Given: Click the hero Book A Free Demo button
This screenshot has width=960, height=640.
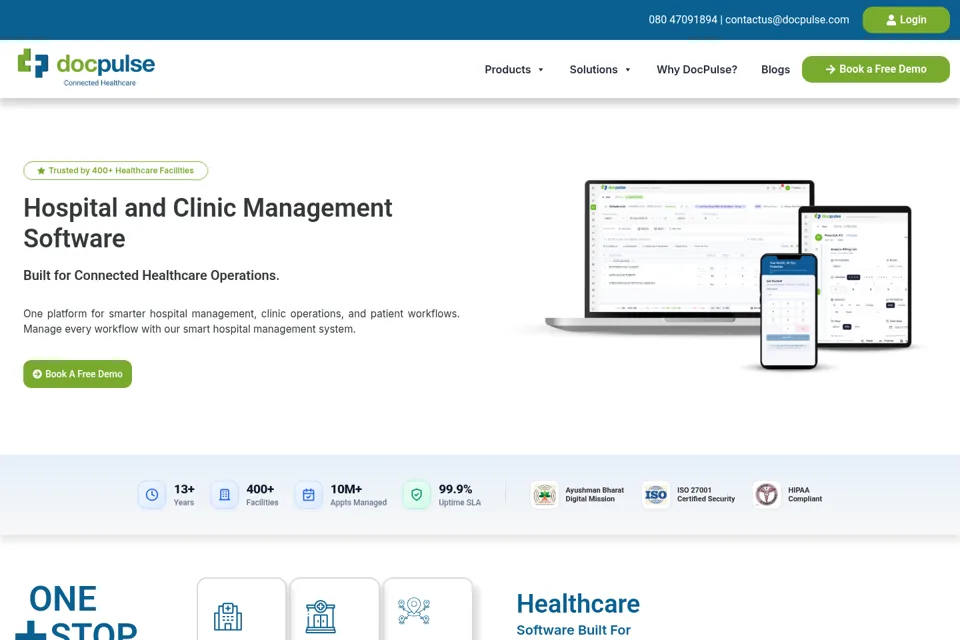Looking at the screenshot, I should click(x=78, y=374).
